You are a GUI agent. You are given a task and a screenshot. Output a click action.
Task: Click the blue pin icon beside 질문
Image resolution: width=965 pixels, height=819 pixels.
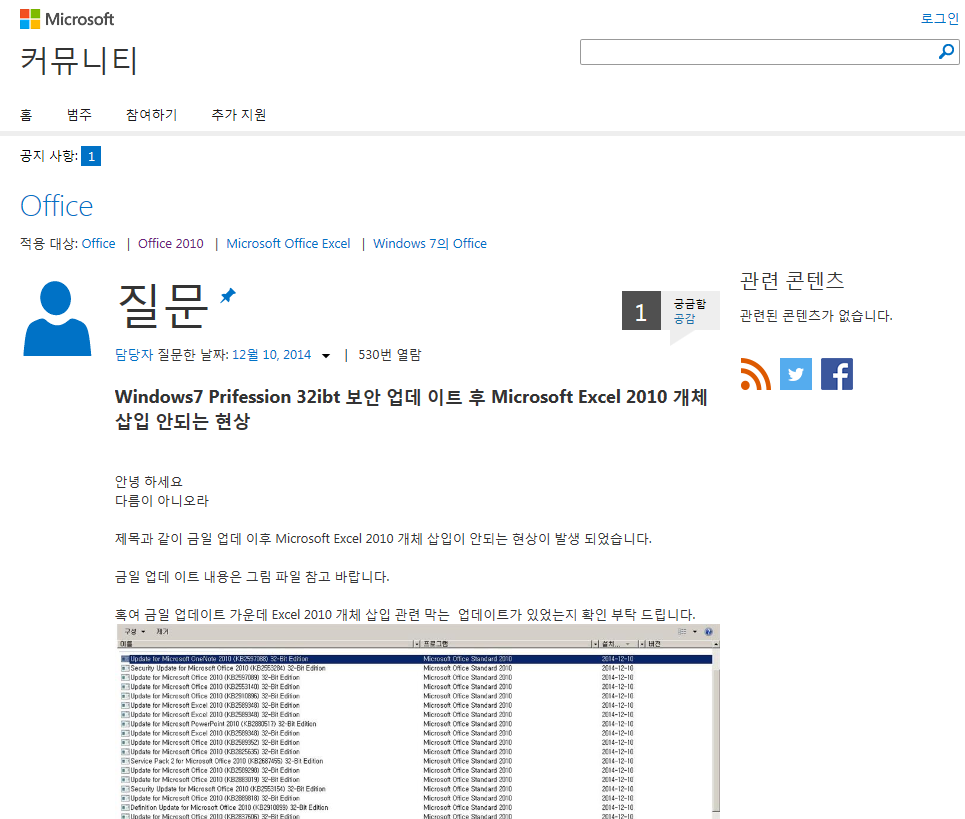tap(228, 295)
